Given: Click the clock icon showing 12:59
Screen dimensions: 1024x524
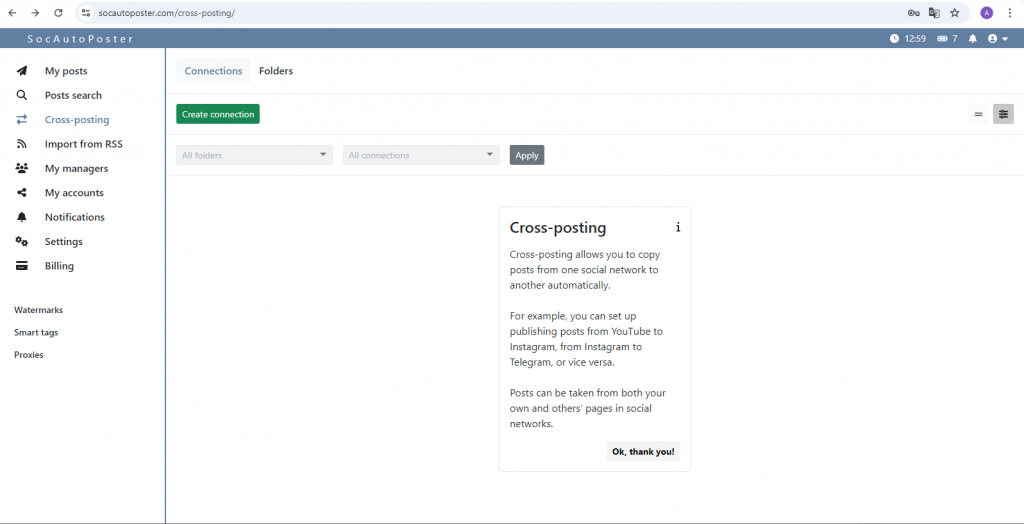Looking at the screenshot, I should point(894,39).
